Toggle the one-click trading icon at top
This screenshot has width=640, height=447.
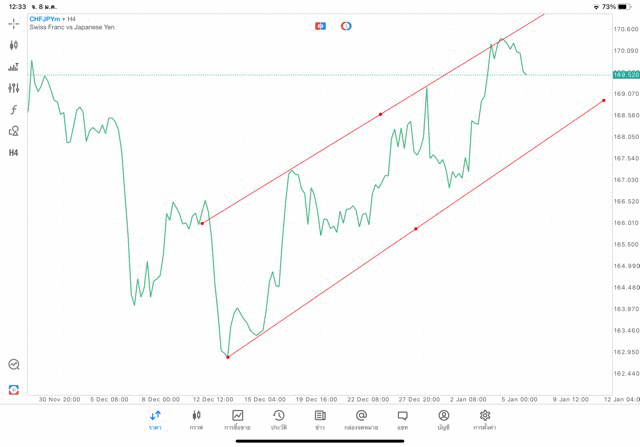point(320,25)
